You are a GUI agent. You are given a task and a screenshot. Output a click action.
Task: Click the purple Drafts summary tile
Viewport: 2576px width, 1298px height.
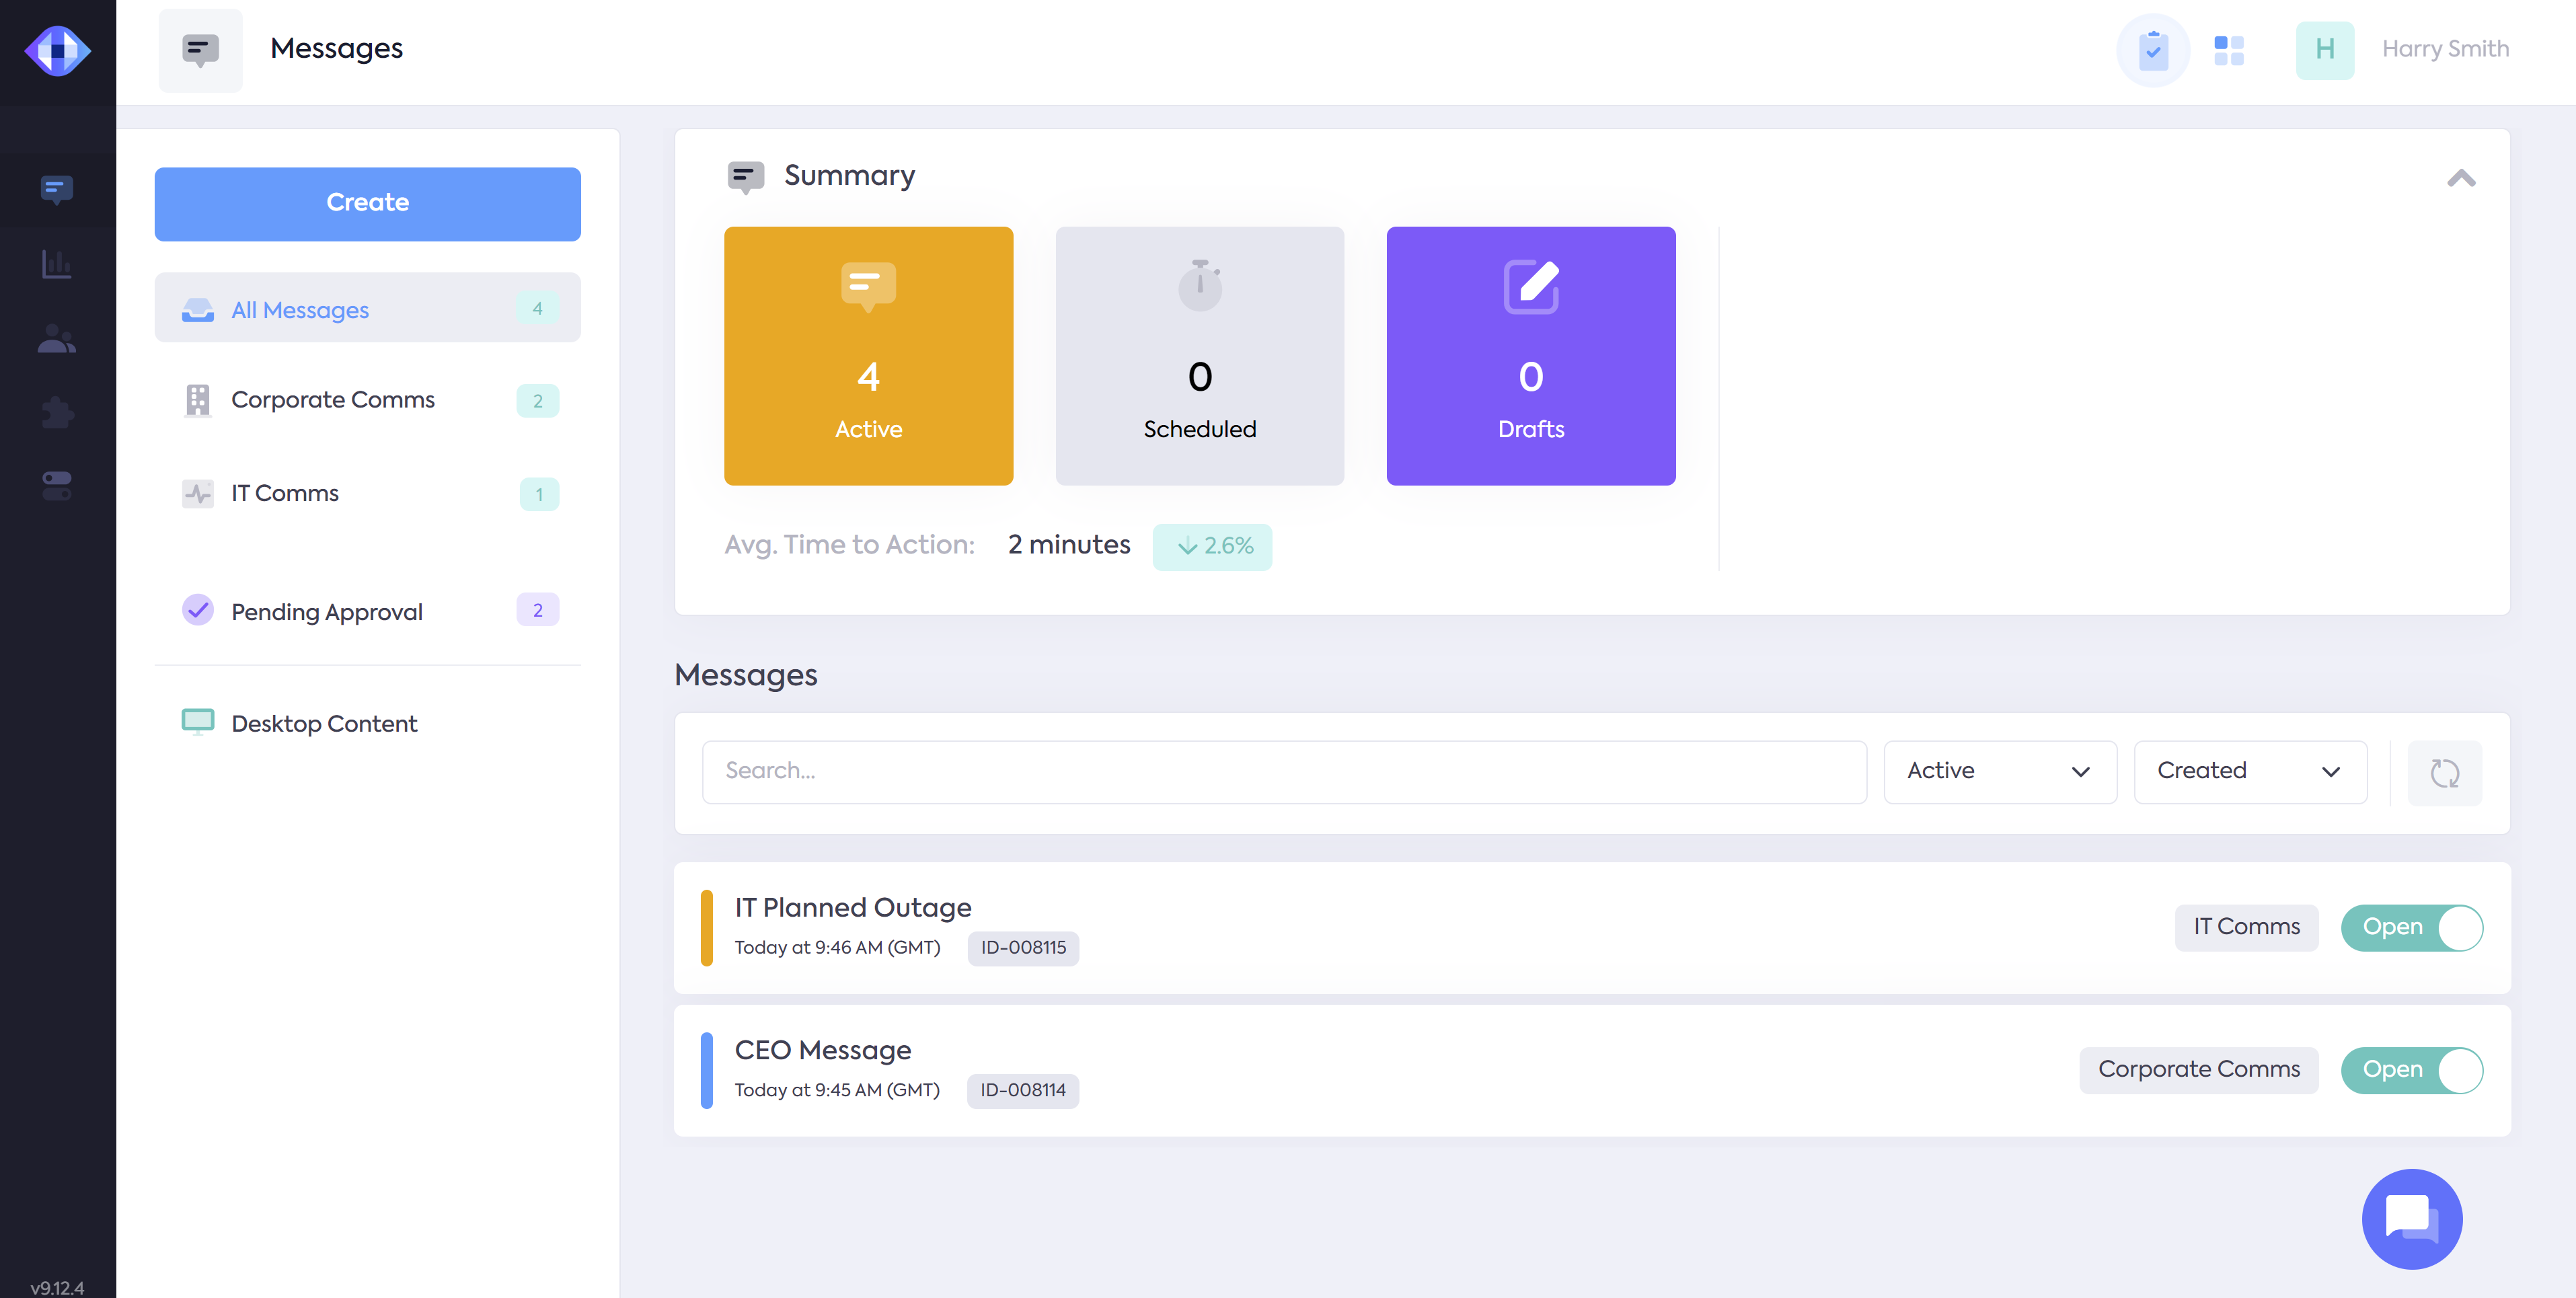point(1530,356)
